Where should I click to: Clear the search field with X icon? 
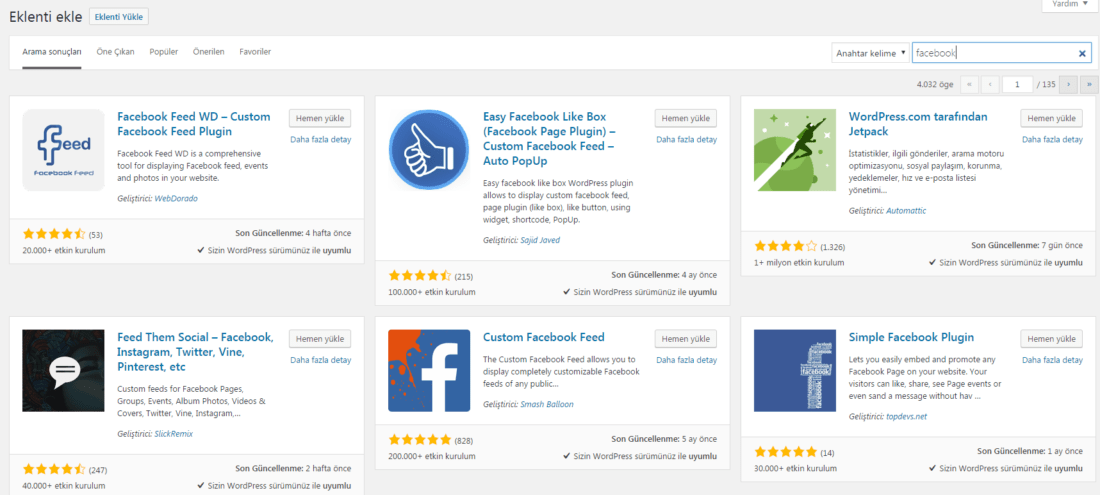[1082, 53]
